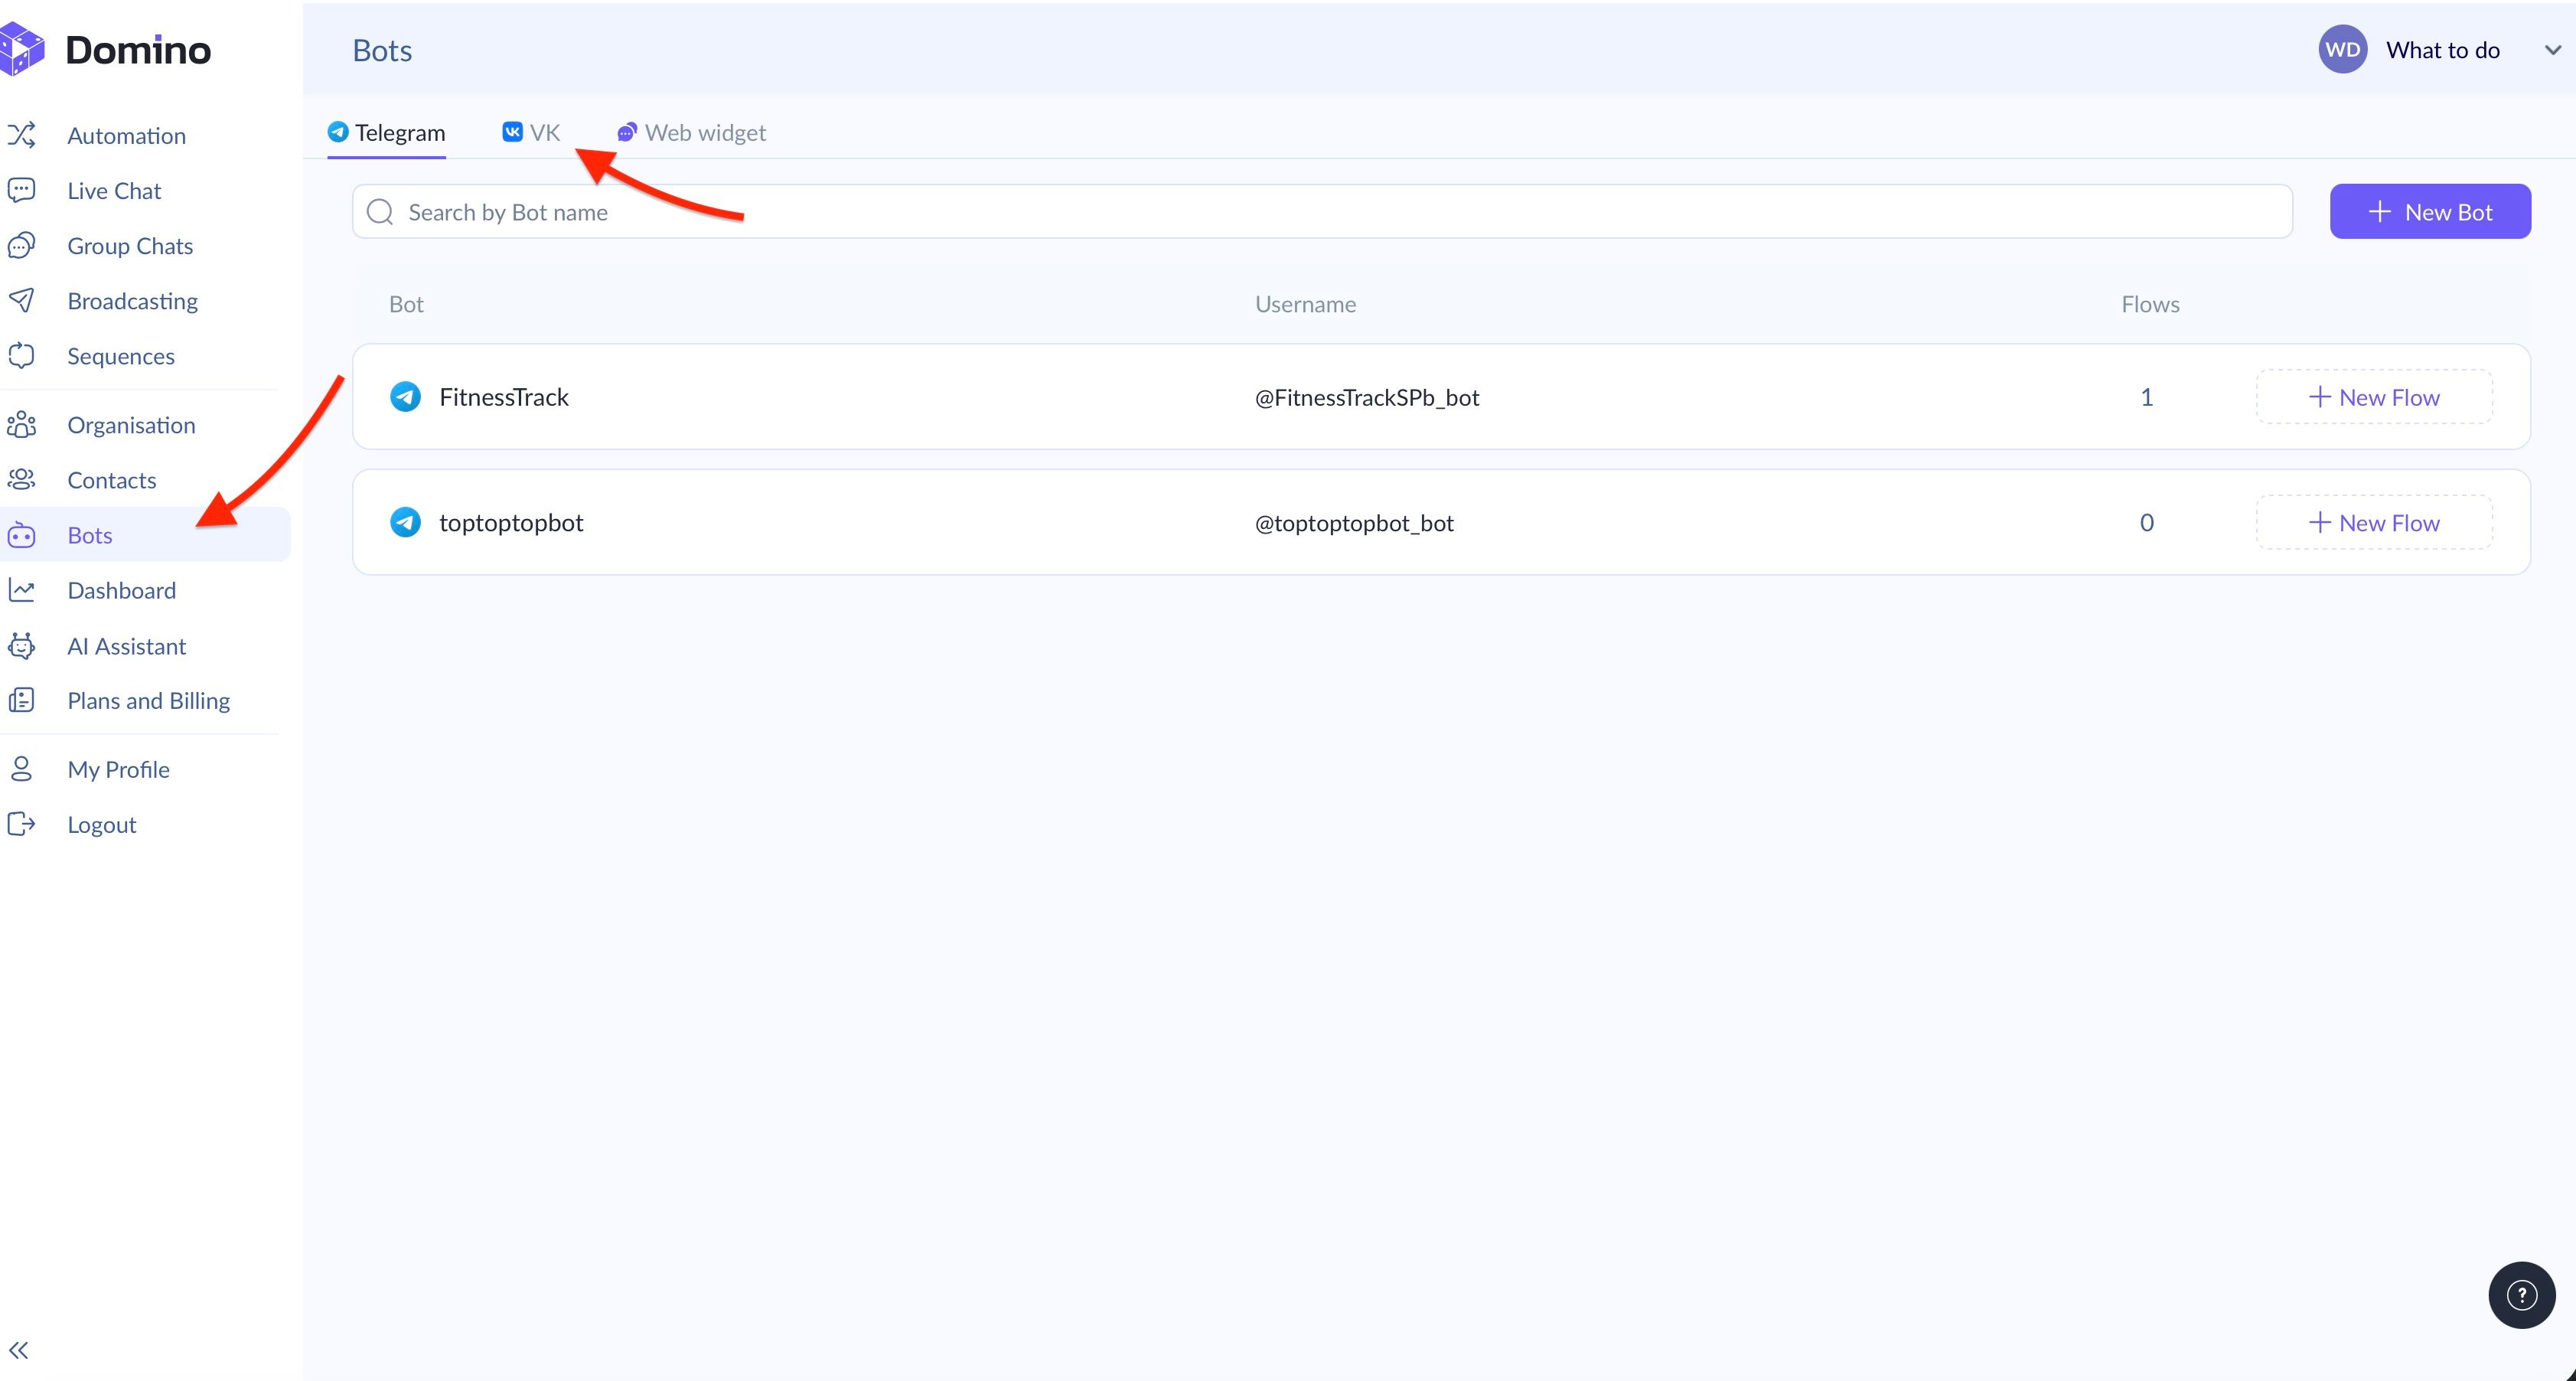2576x1381 pixels.
Task: Select the Live Chat icon
Action: coord(22,190)
